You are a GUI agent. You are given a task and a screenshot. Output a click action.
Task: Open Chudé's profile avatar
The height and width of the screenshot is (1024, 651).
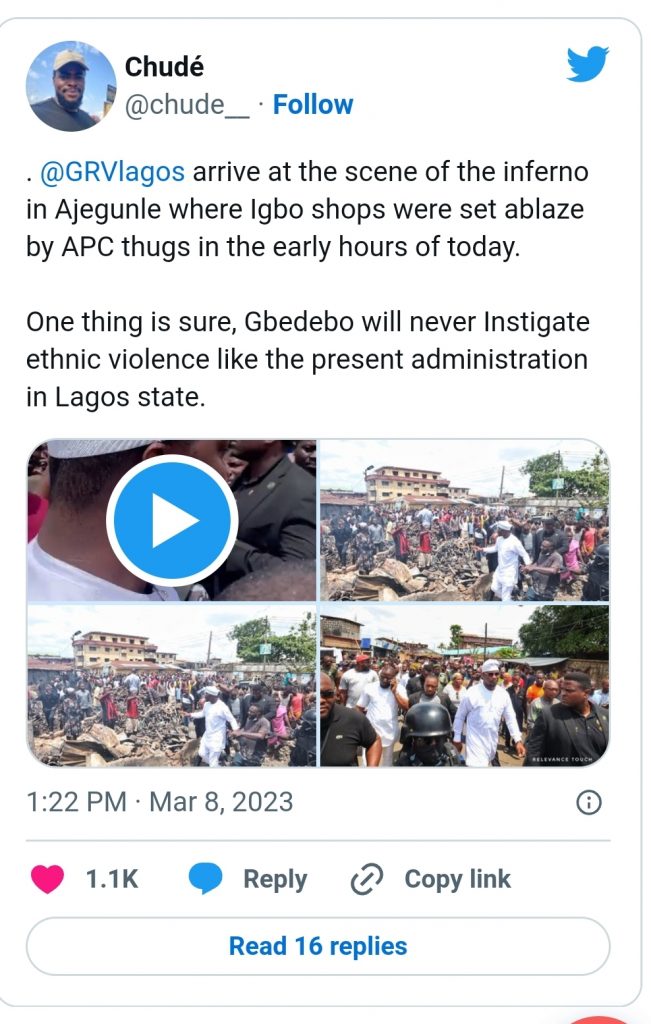click(x=70, y=86)
